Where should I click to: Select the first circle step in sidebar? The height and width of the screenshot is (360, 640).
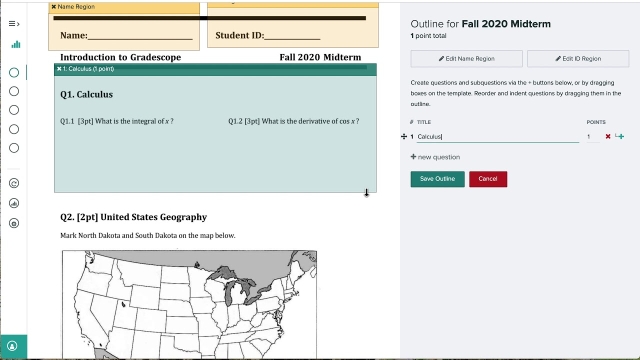coord(14,73)
